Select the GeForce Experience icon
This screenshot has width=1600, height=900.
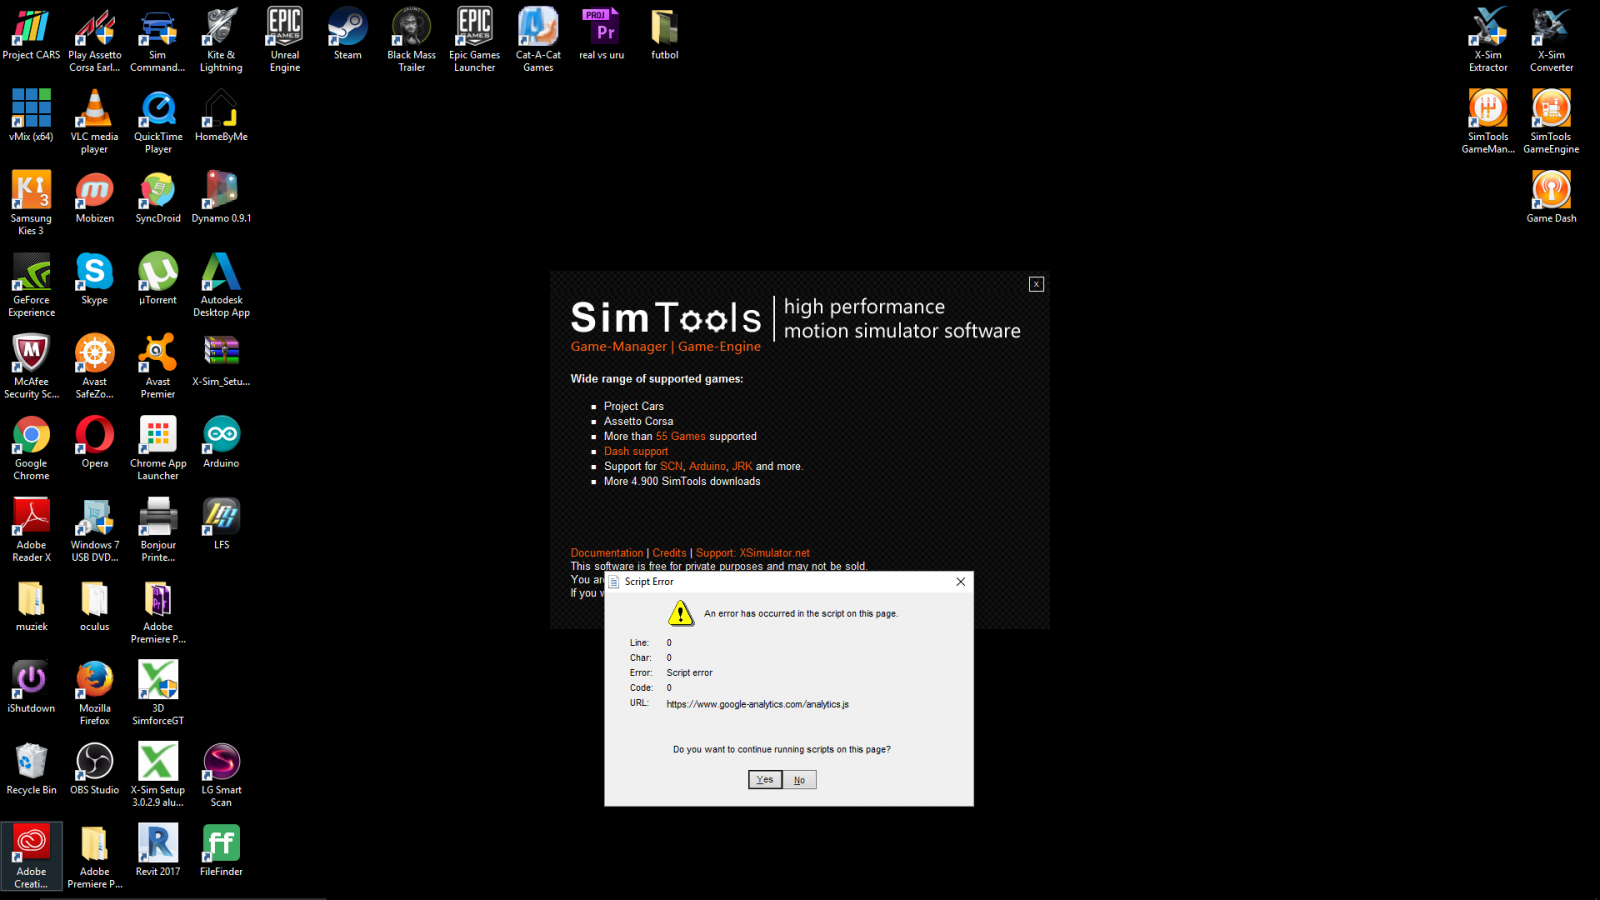pyautogui.click(x=31, y=286)
